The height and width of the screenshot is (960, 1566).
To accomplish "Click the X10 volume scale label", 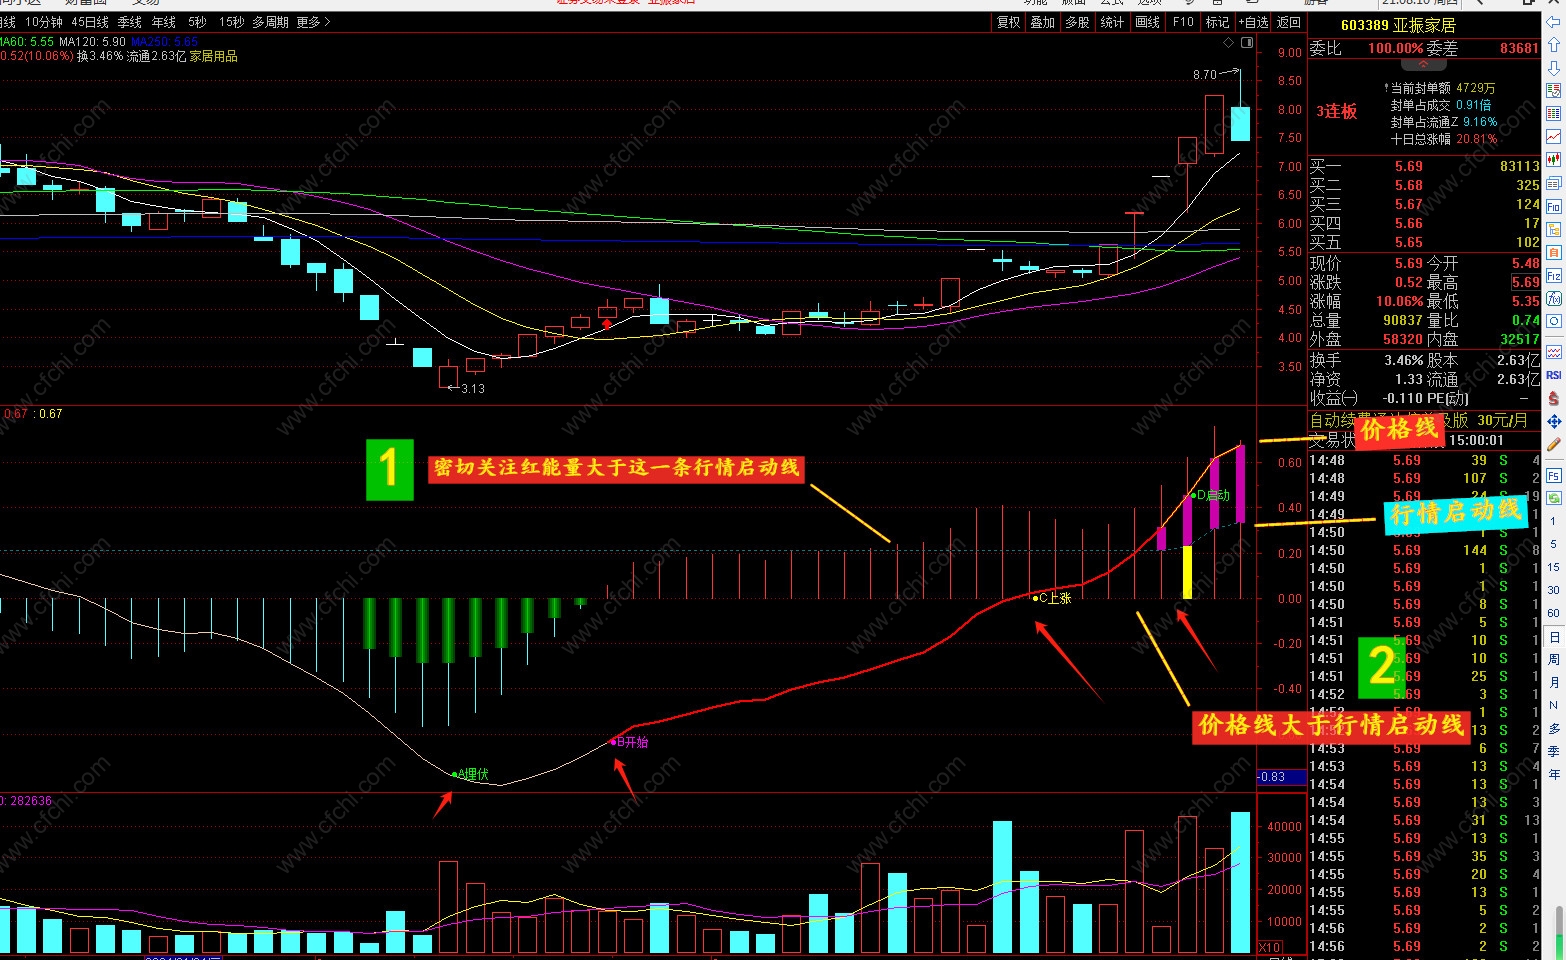I will coord(1269,947).
